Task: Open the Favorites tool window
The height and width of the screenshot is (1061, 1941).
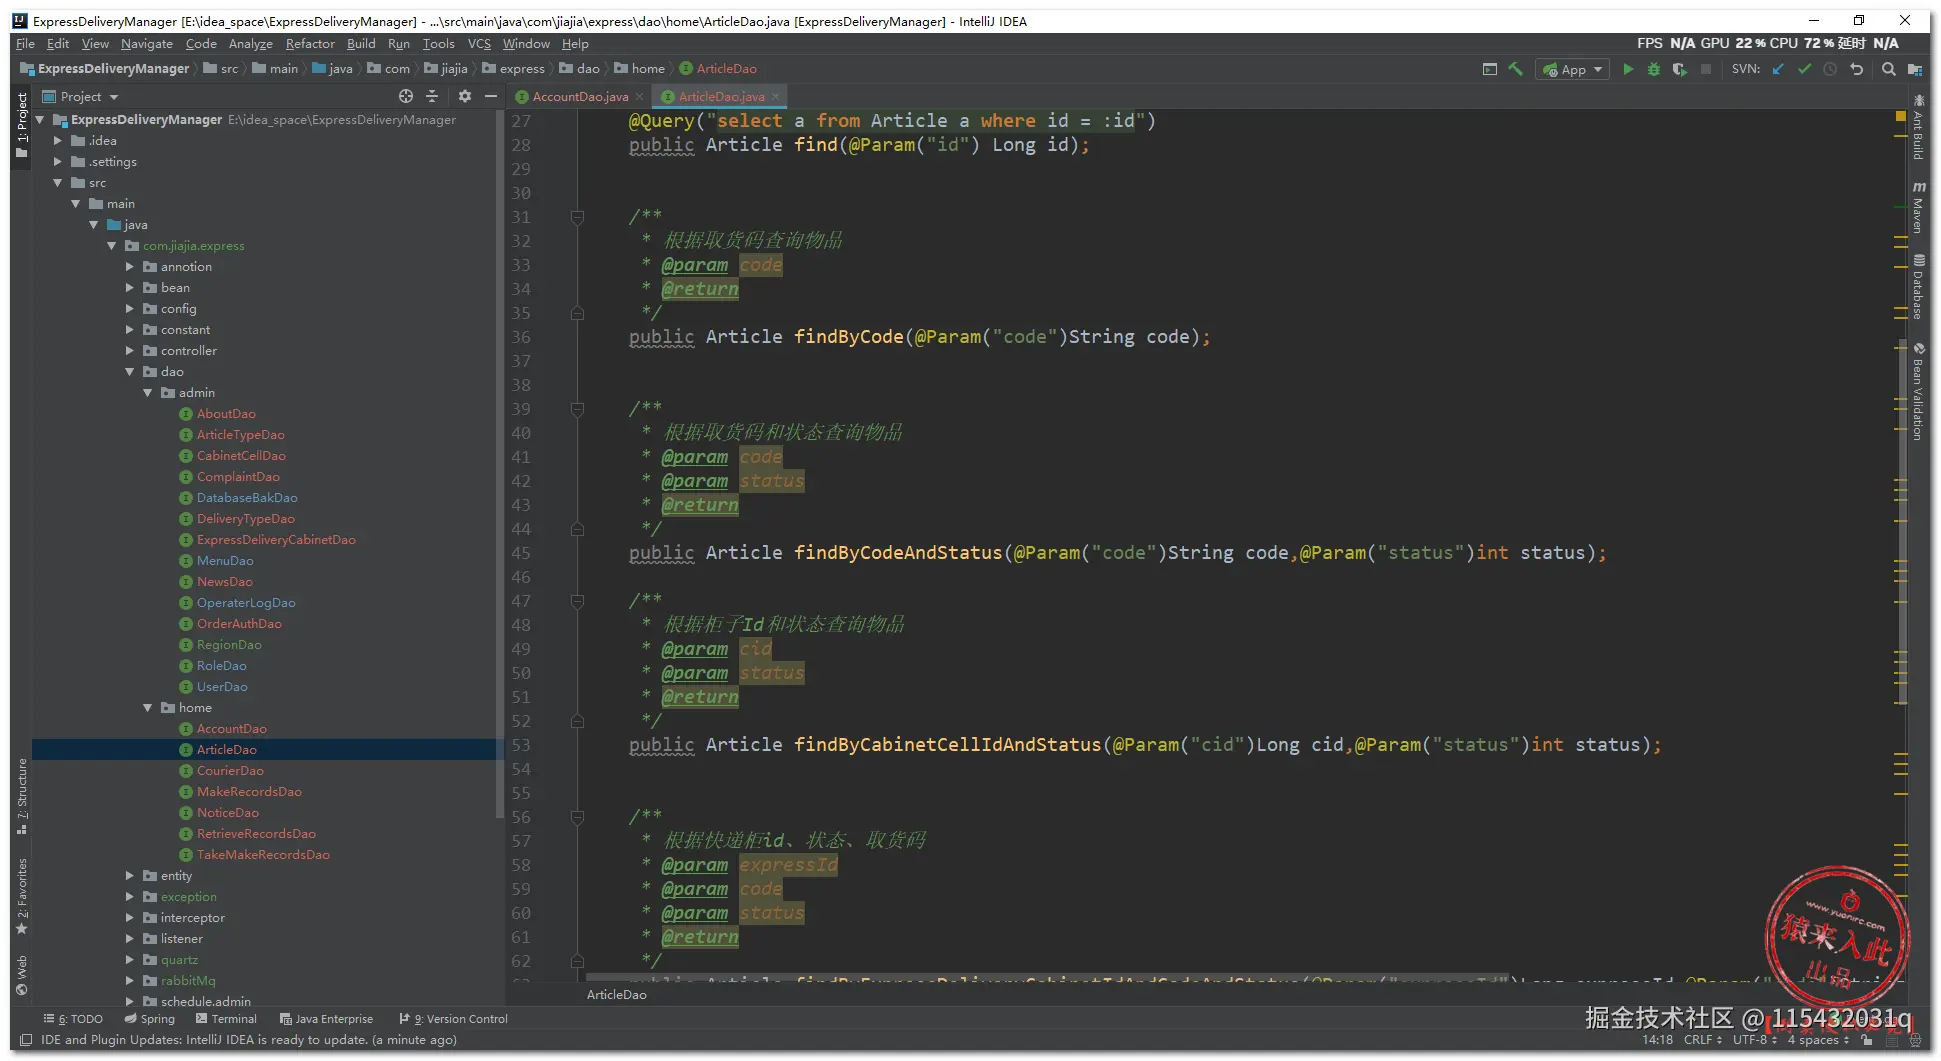Action: pyautogui.click(x=22, y=896)
